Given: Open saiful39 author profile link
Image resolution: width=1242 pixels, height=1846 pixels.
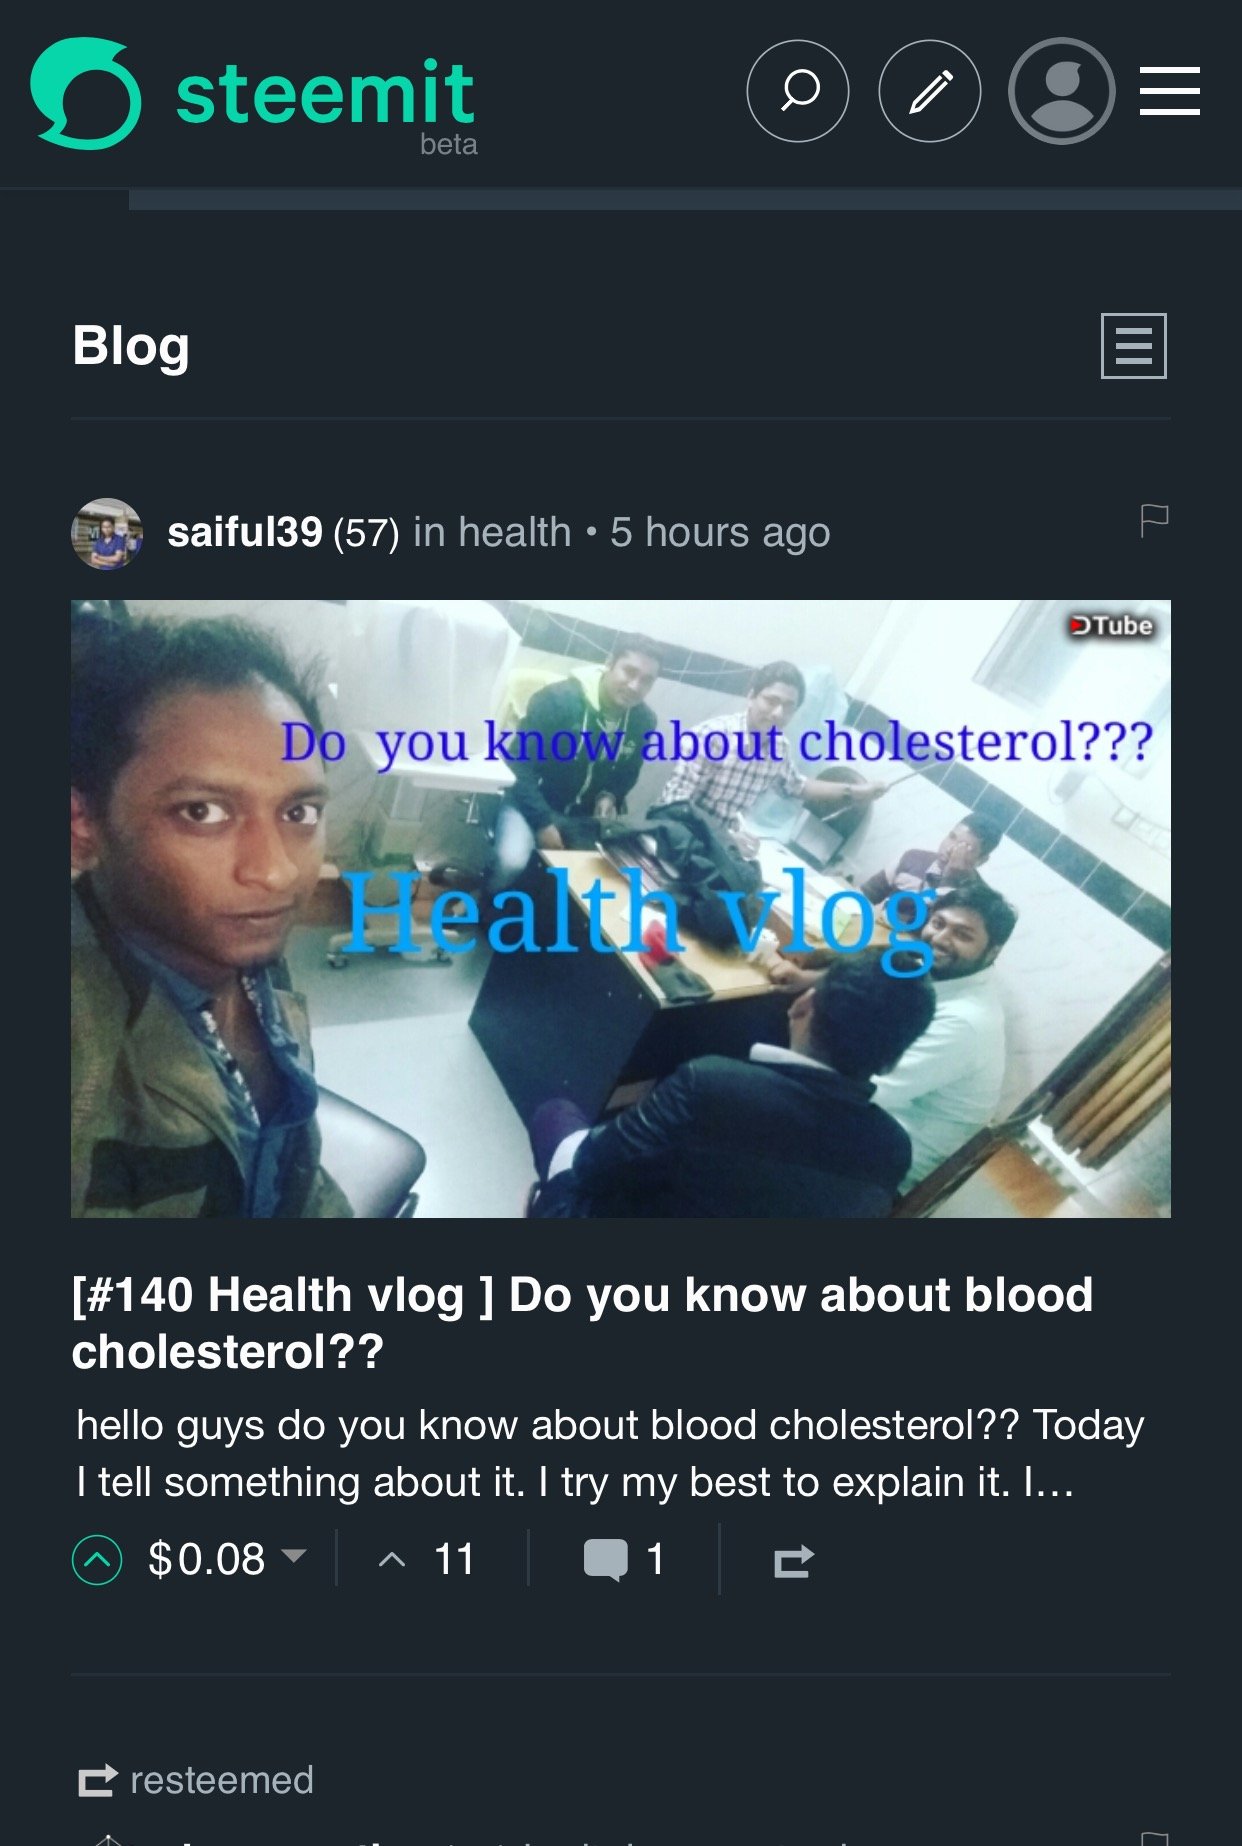Looking at the screenshot, I should tap(244, 532).
